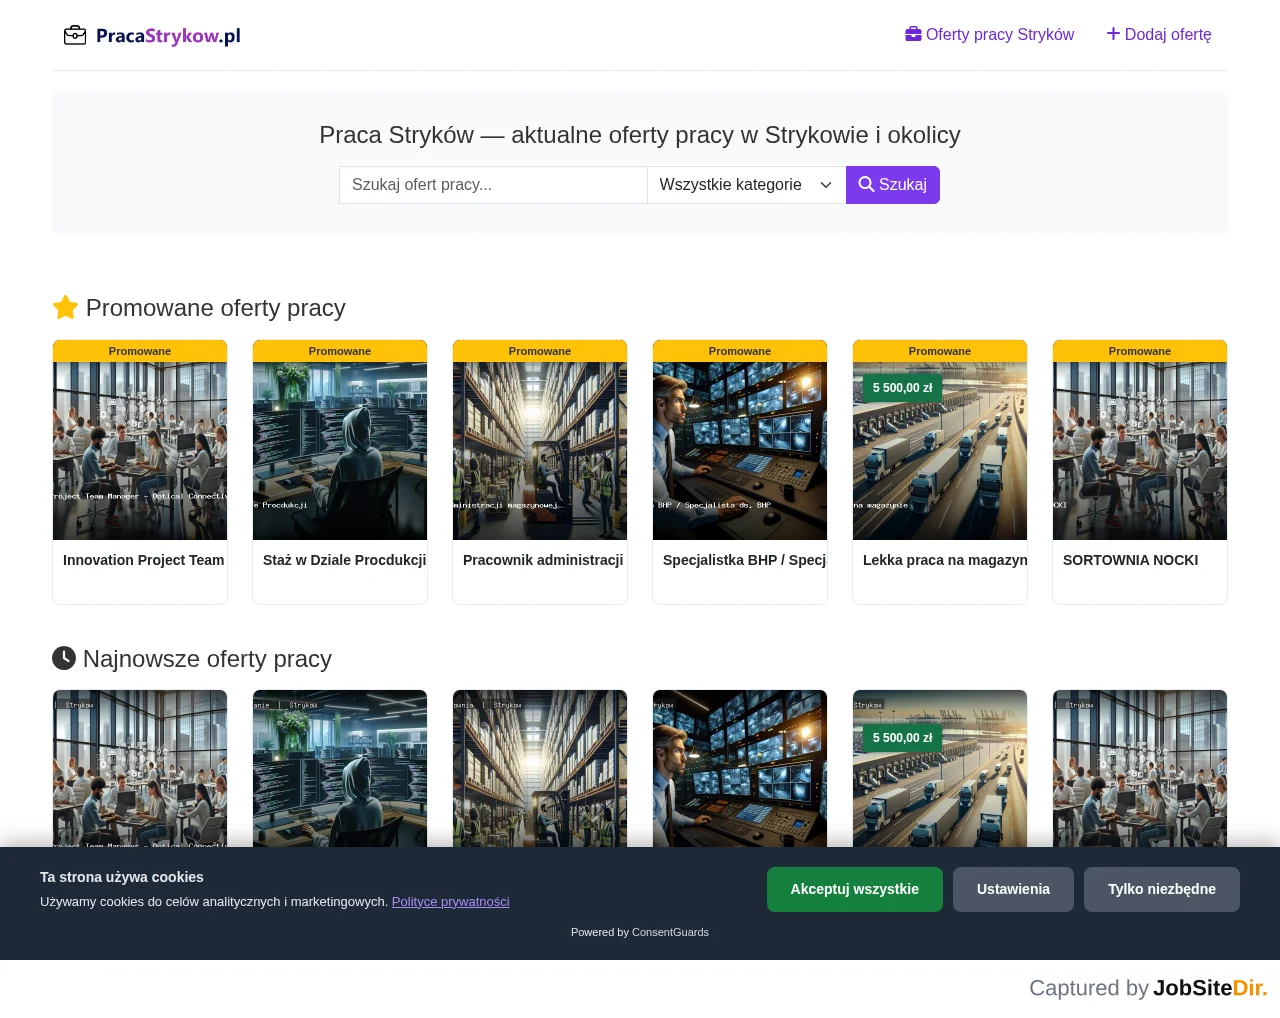Open promoted Innovation Project Team offer image

pyautogui.click(x=140, y=451)
